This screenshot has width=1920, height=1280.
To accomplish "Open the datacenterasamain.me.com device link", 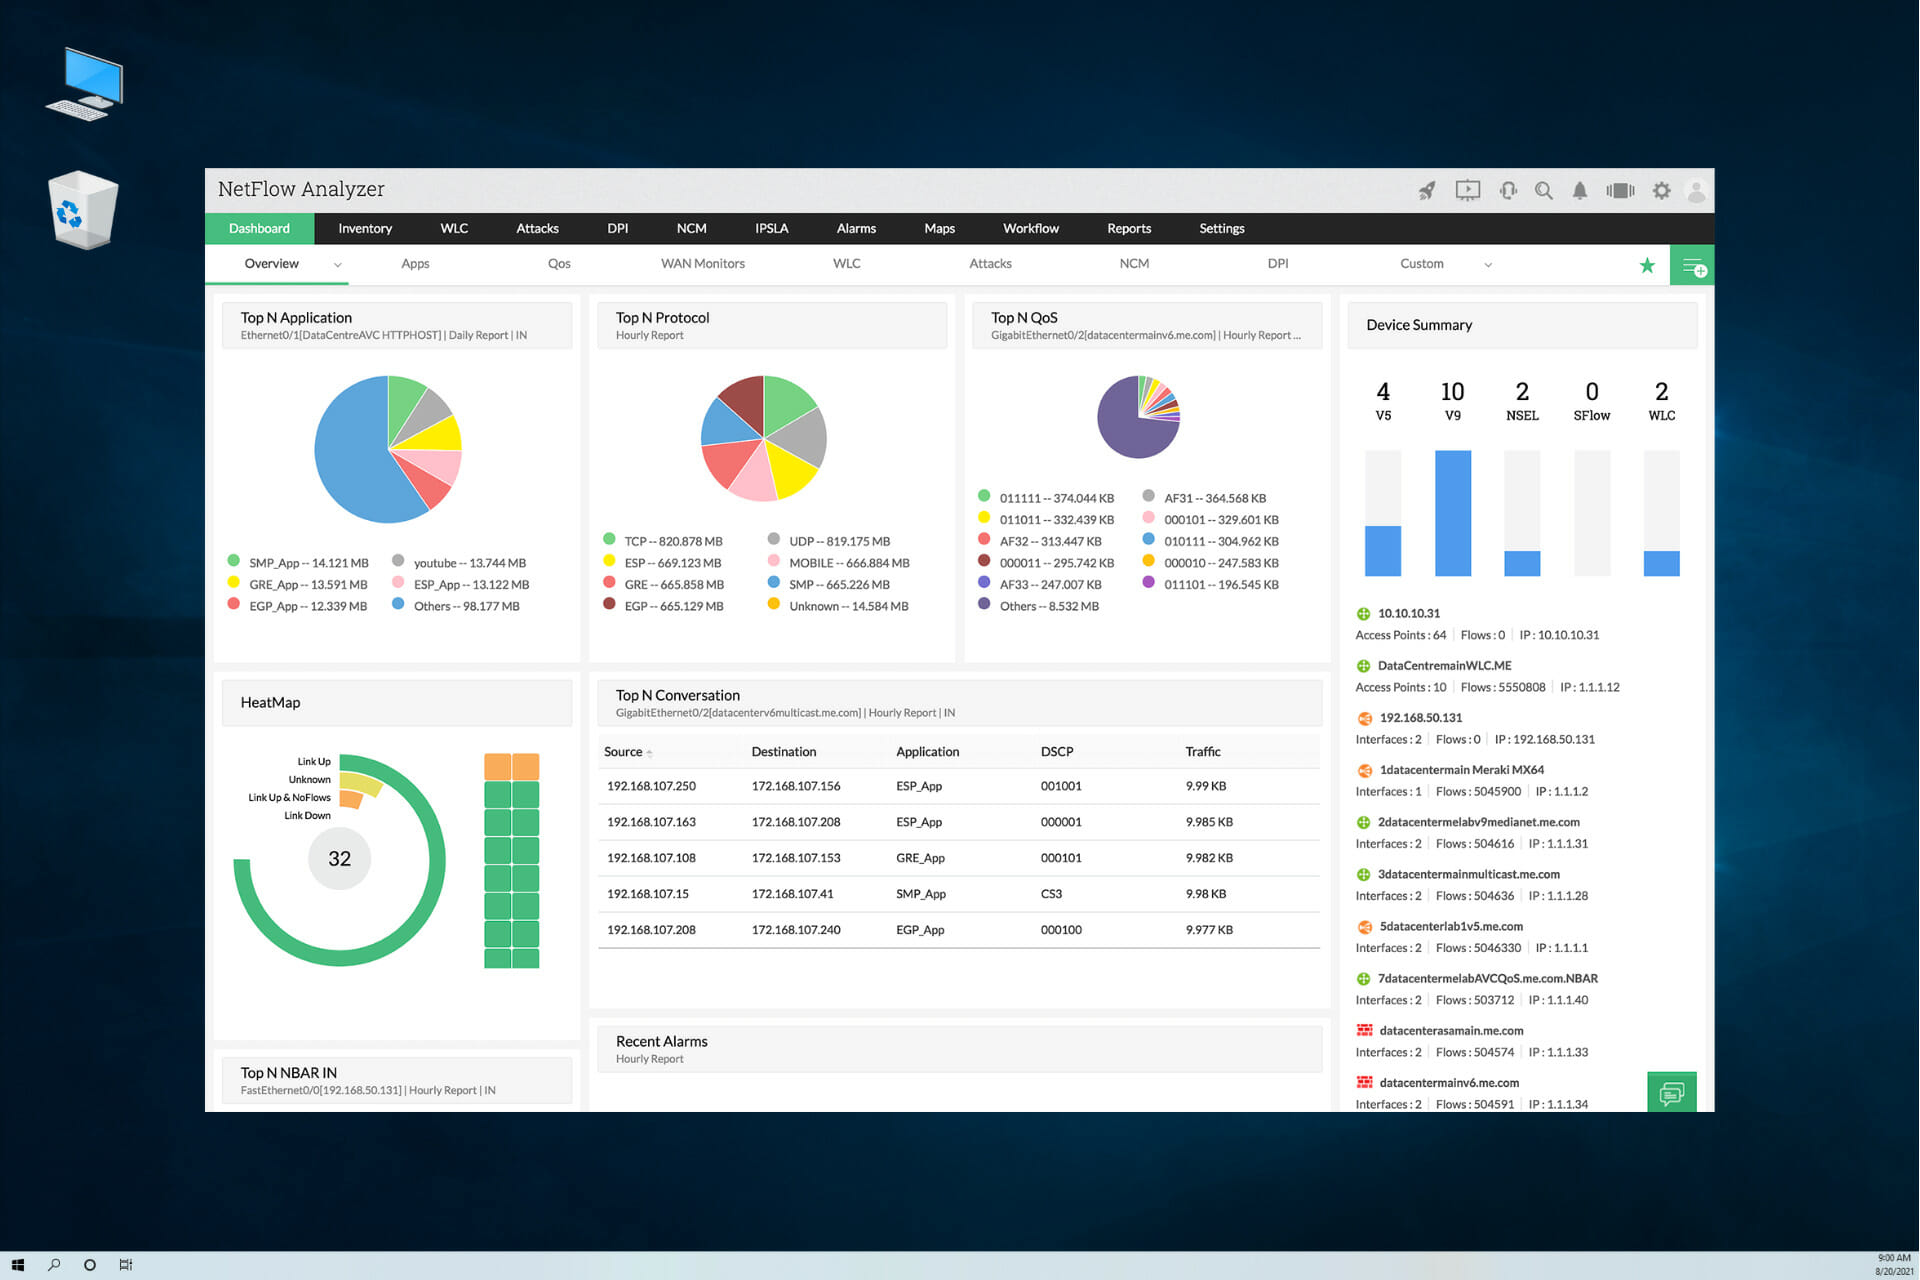I will pyautogui.click(x=1451, y=1031).
